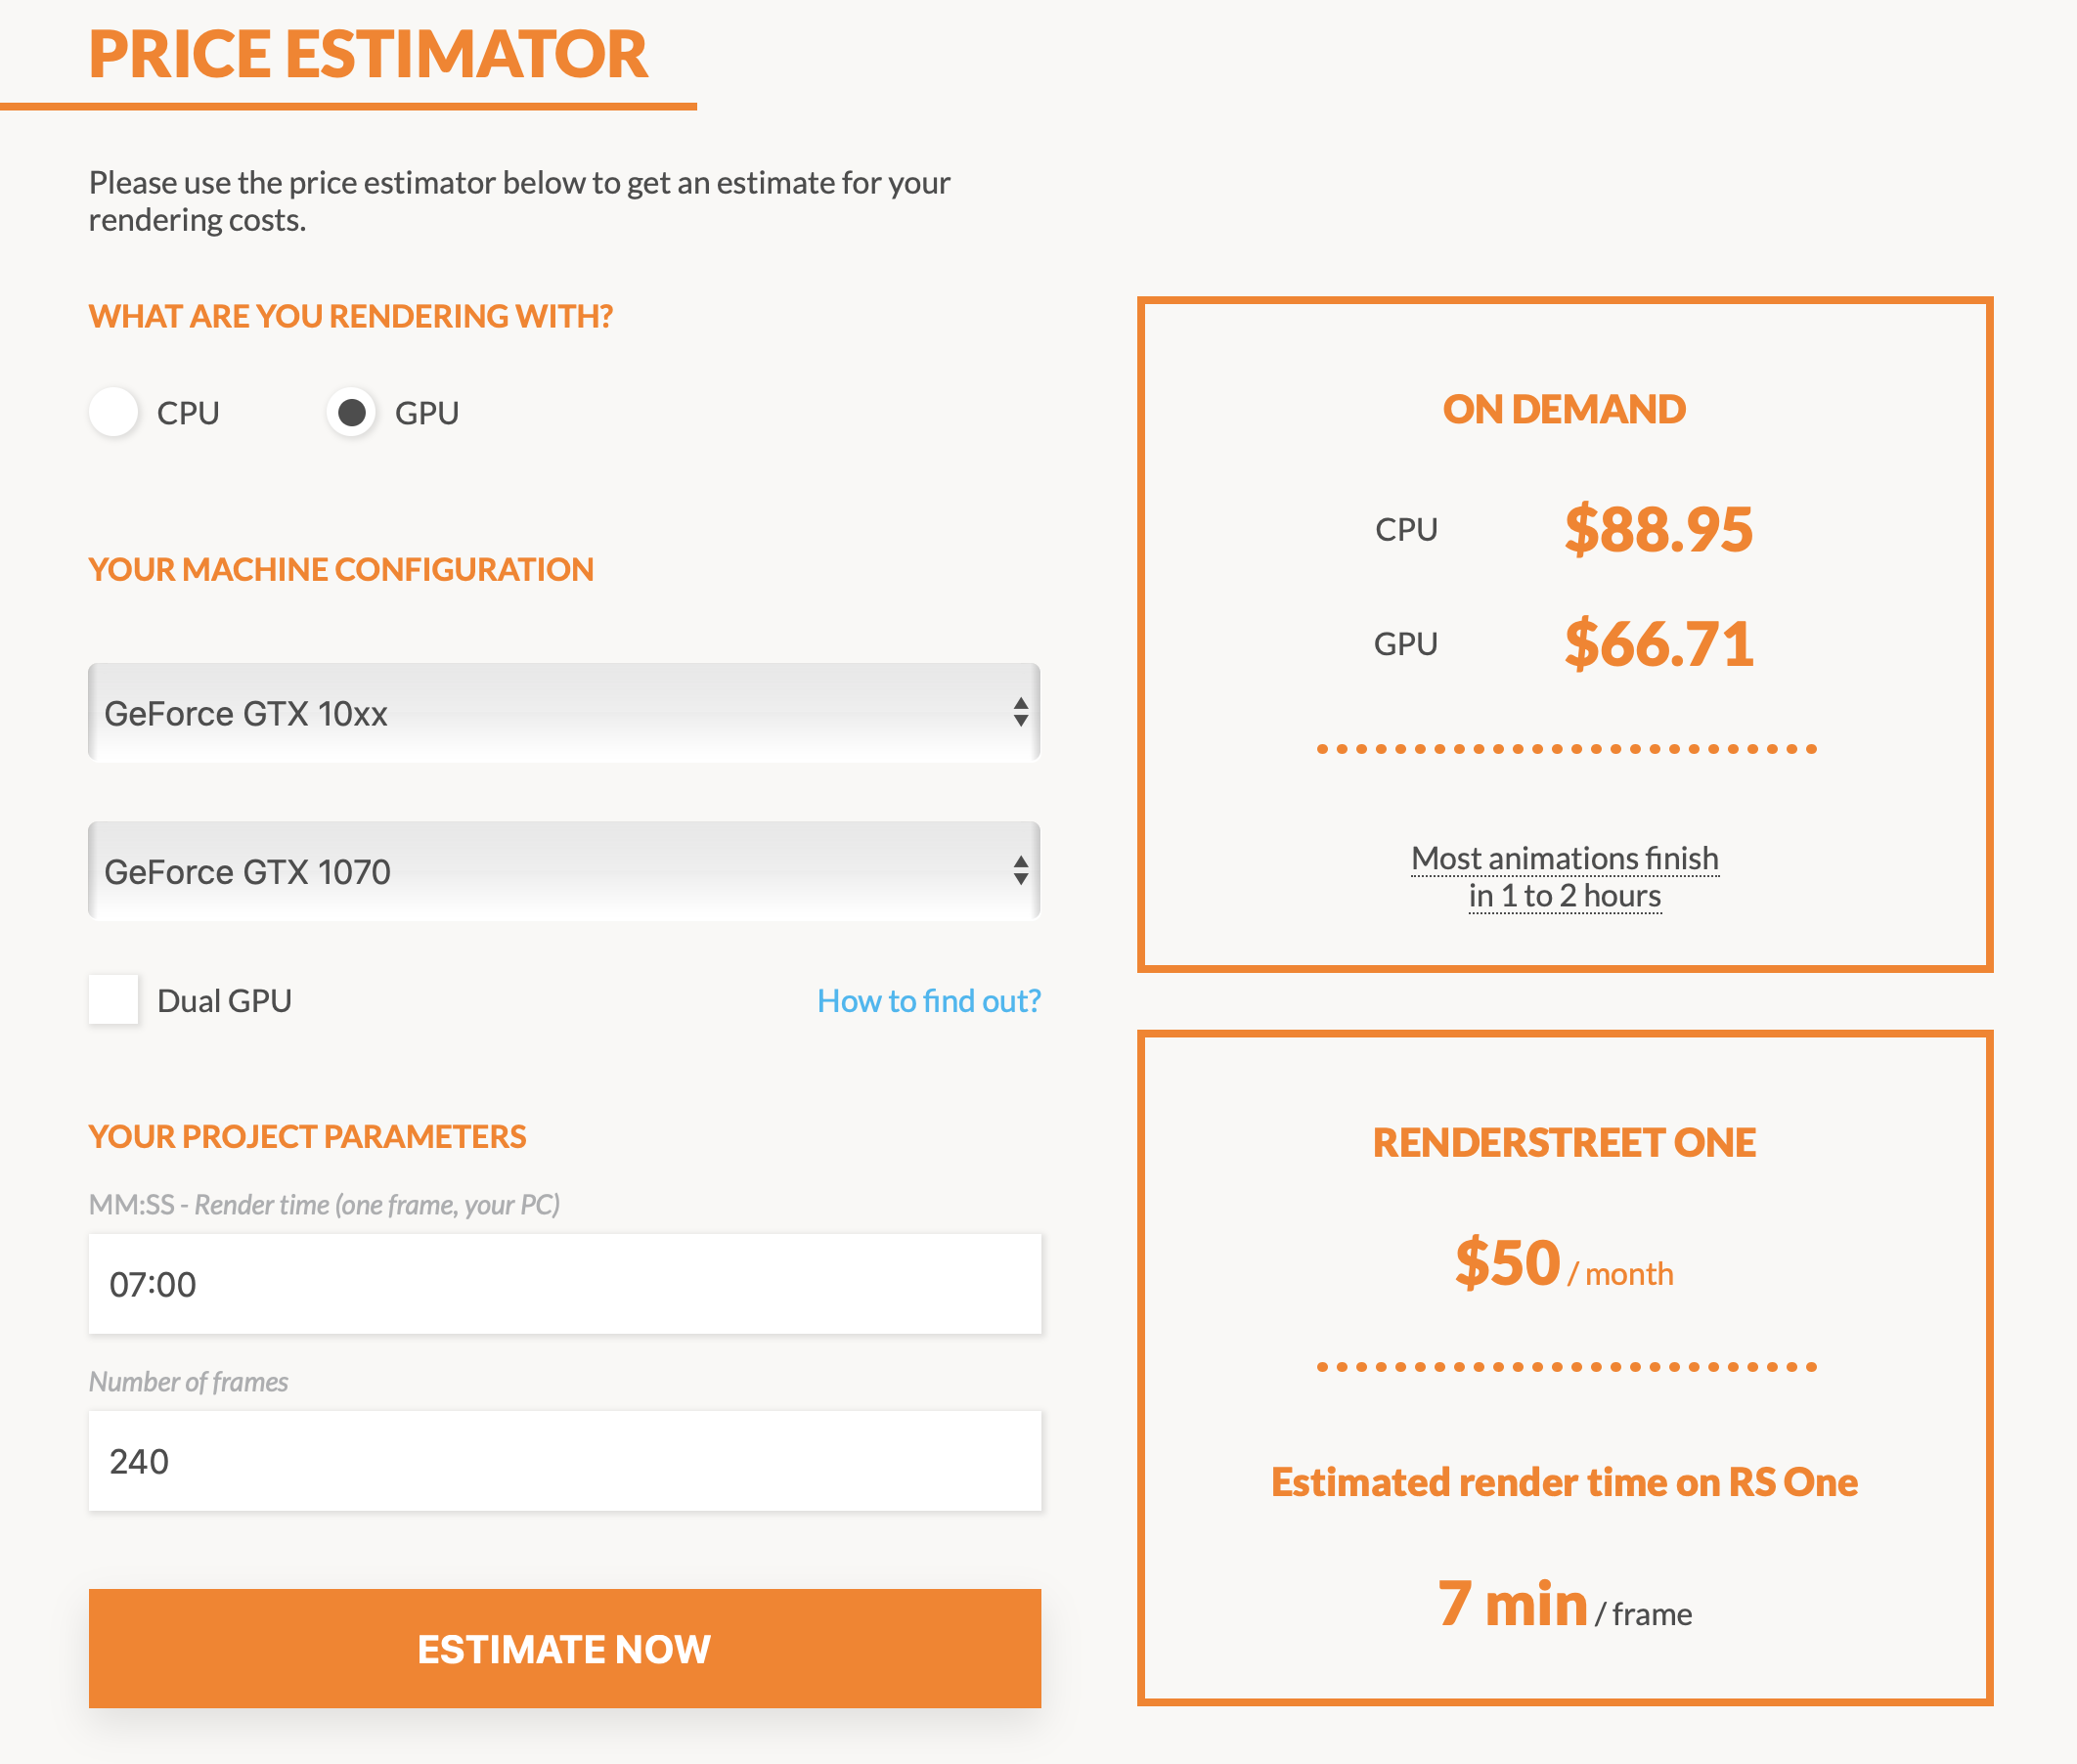Click the 'Your Machine Configuration' section heading
2077x1764 pixels.
coord(341,570)
